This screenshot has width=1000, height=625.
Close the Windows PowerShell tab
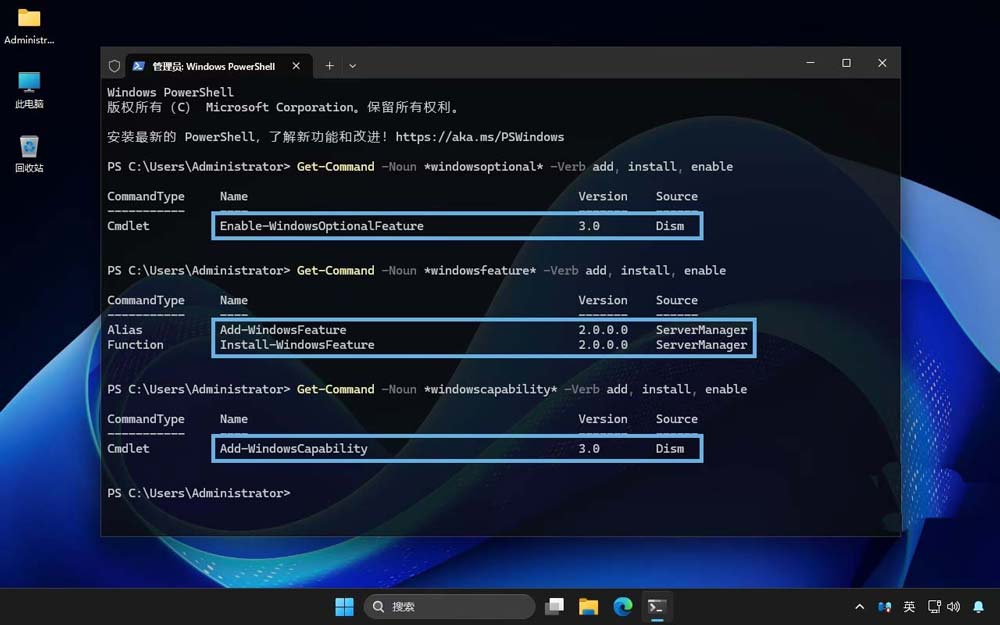click(x=296, y=66)
